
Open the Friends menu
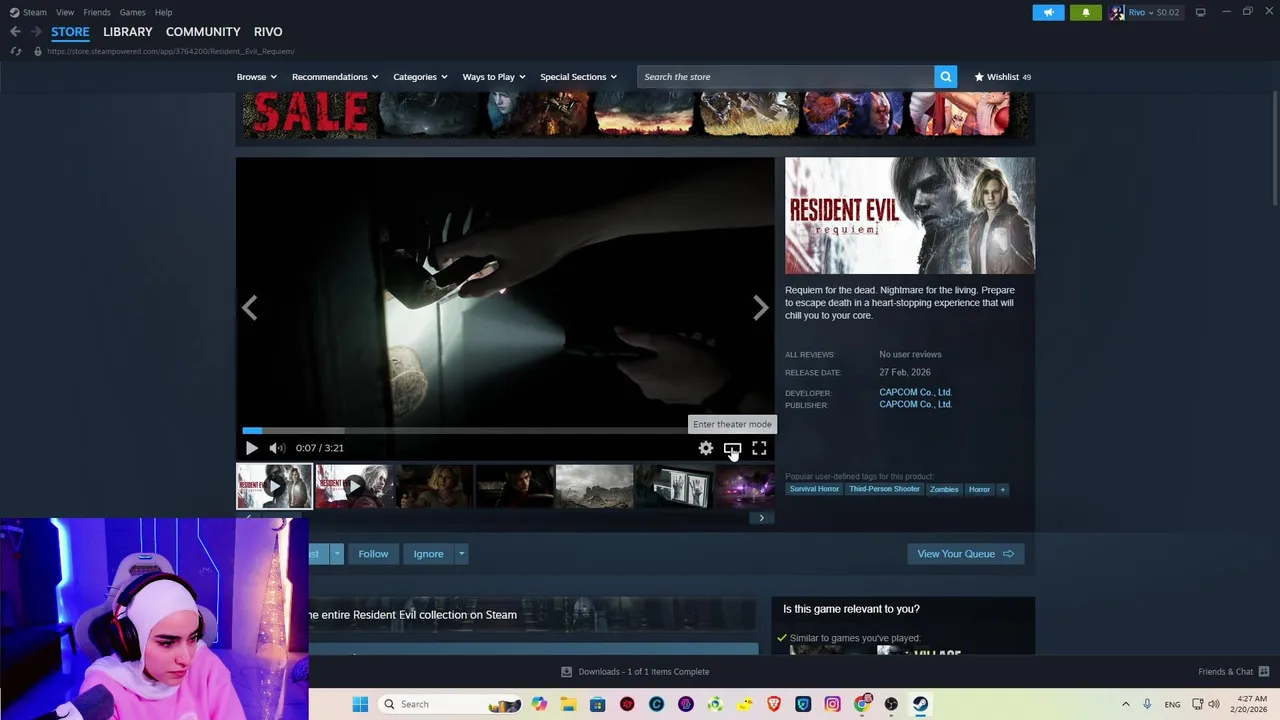(97, 12)
